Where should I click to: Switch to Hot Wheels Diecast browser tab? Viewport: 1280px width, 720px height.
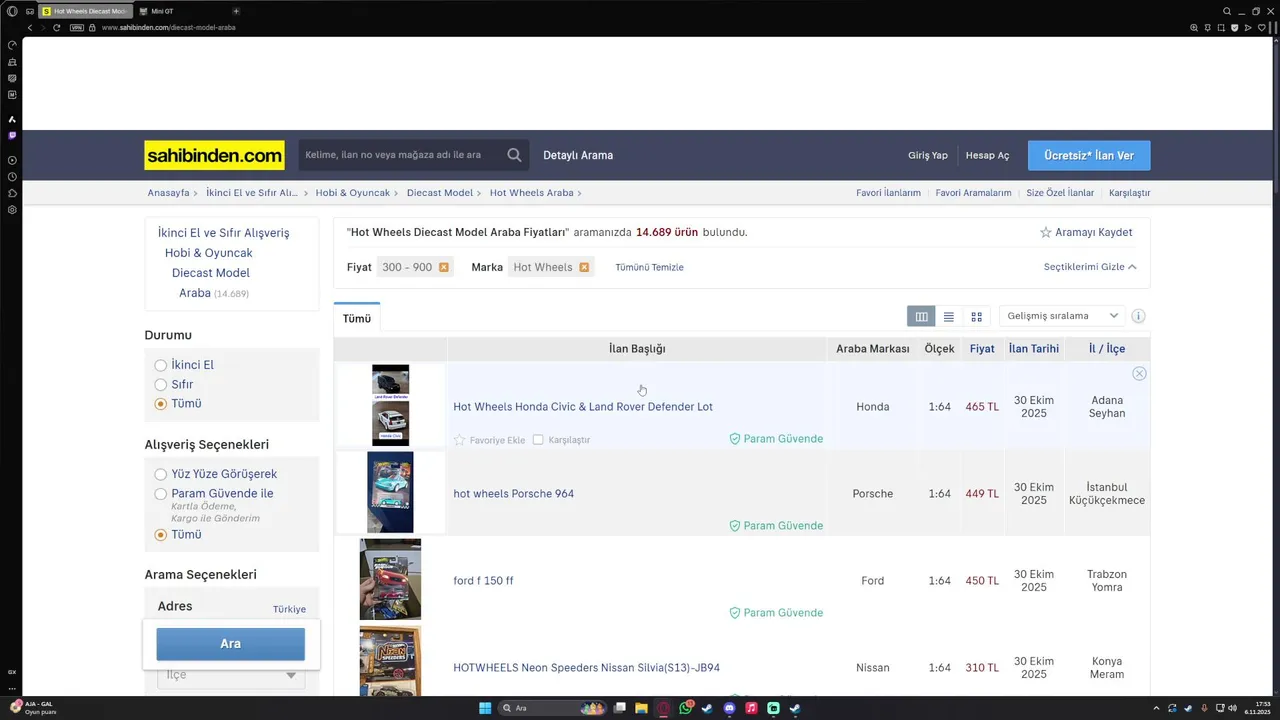[84, 11]
